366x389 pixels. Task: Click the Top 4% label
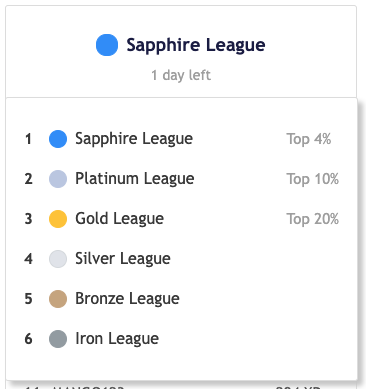309,139
